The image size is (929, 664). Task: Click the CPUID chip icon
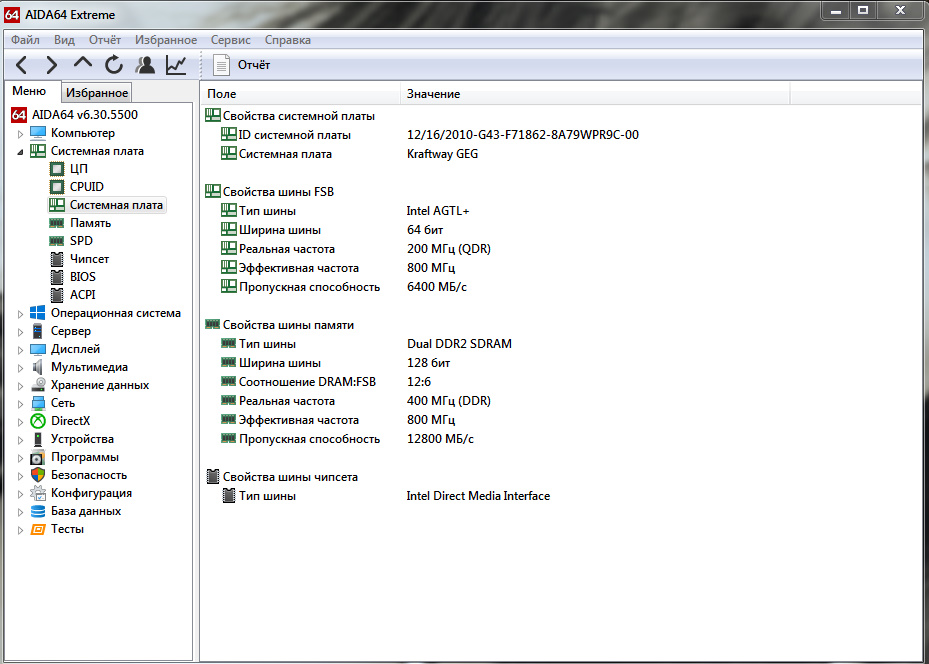click(57, 187)
